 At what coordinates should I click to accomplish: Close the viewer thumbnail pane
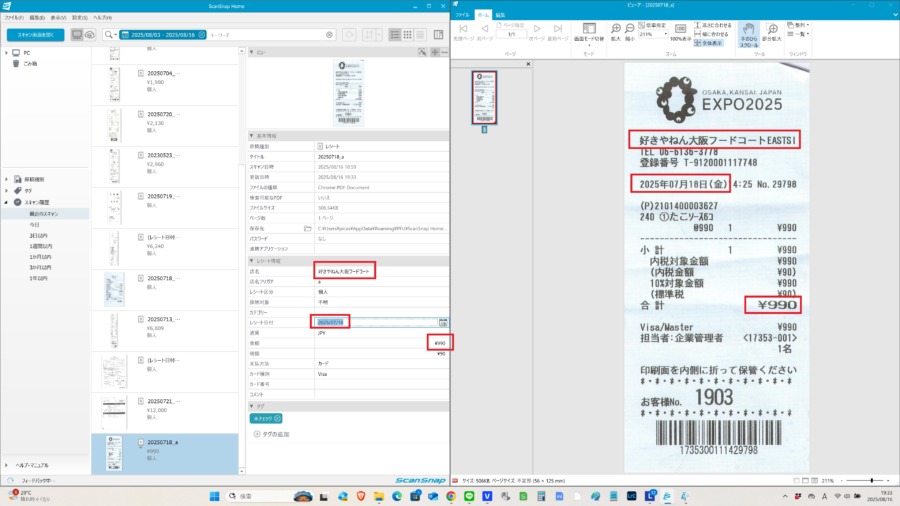coord(528,64)
